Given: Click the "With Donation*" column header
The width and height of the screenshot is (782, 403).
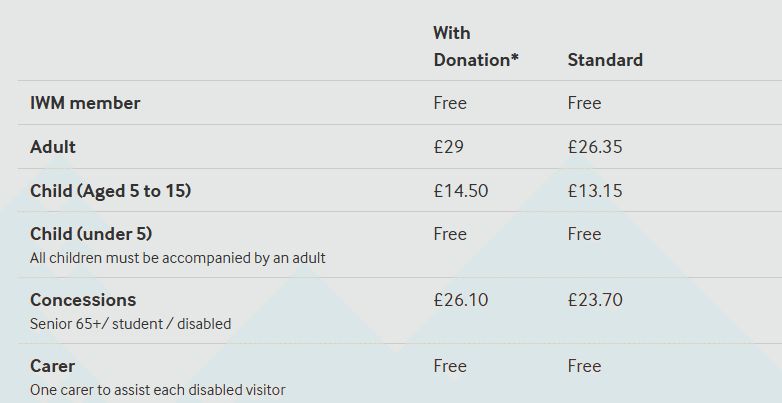Looking at the screenshot, I should 475,47.
